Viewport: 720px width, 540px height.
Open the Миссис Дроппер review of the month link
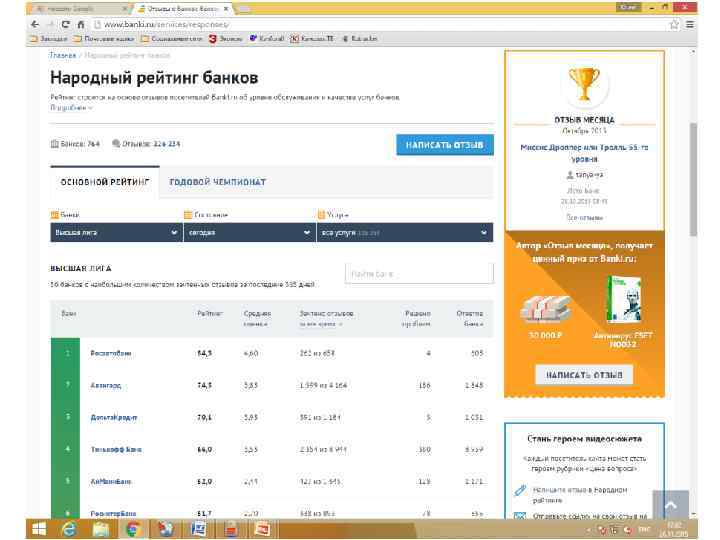[x=584, y=153]
